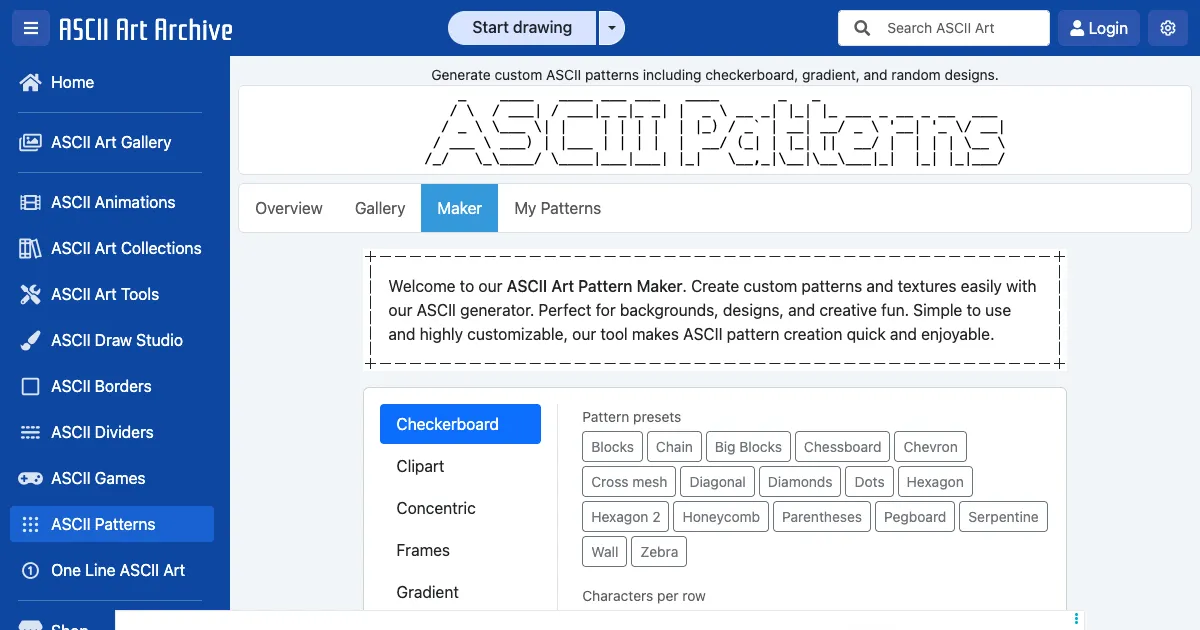Open the My Patterns tab
The height and width of the screenshot is (630, 1200).
(x=557, y=208)
